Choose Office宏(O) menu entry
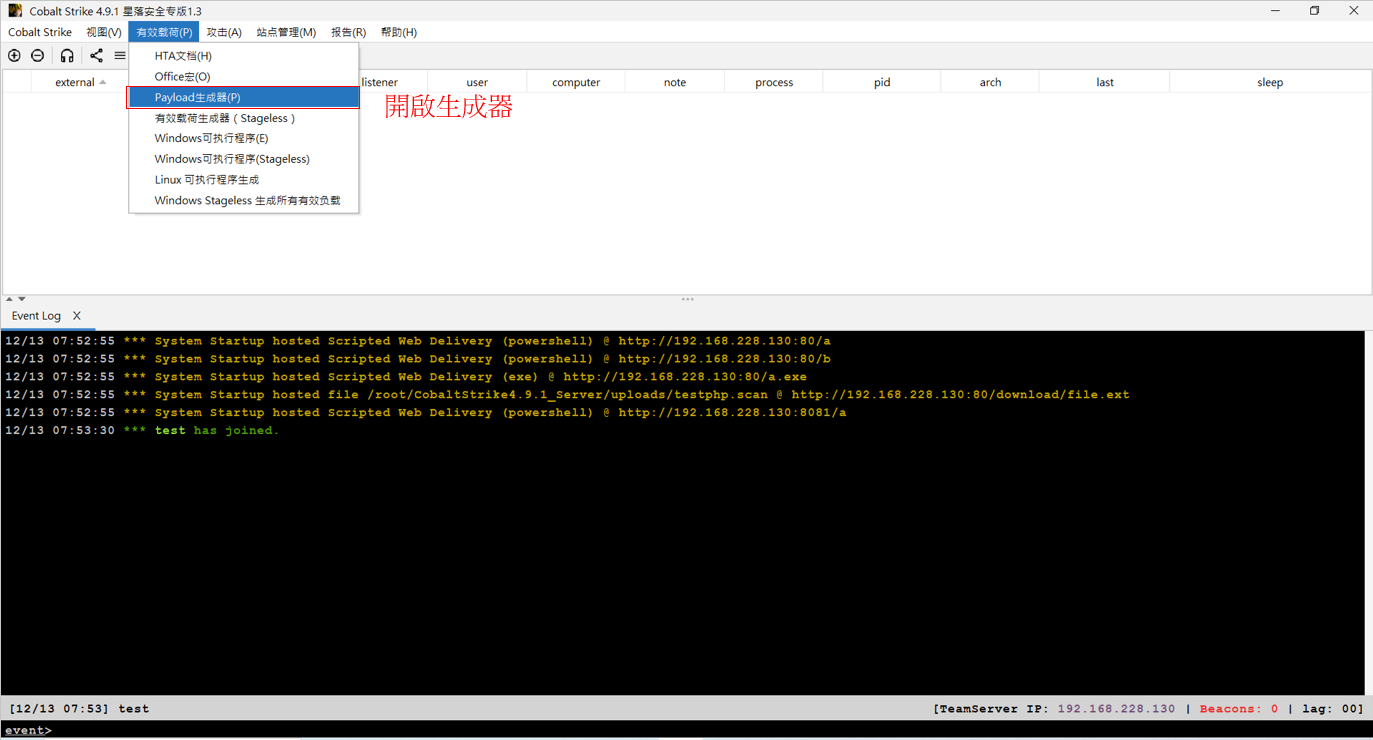The width and height of the screenshot is (1373, 740). [243, 77]
